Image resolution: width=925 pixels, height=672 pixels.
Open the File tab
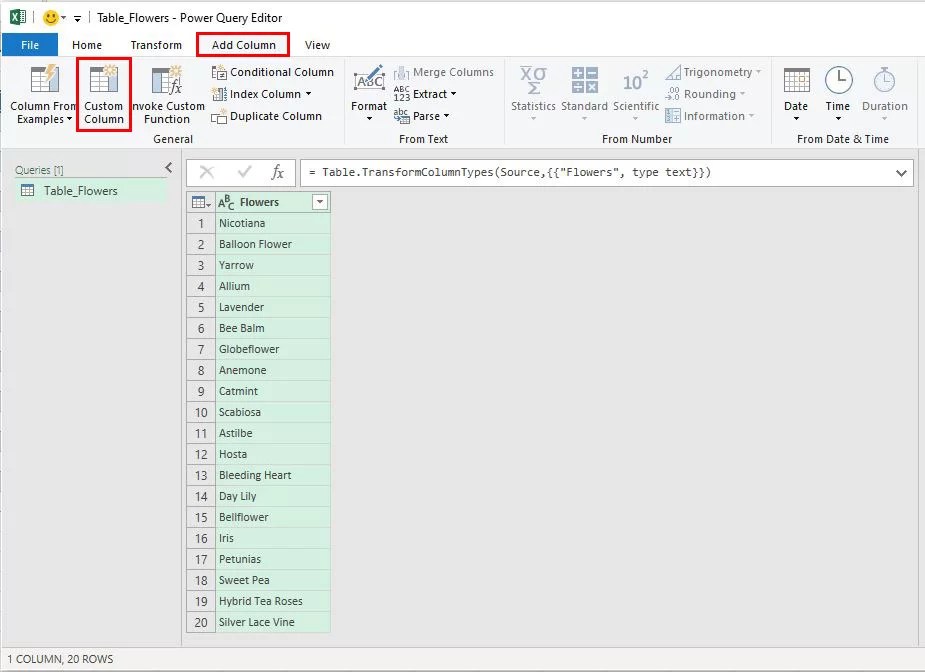[30, 45]
